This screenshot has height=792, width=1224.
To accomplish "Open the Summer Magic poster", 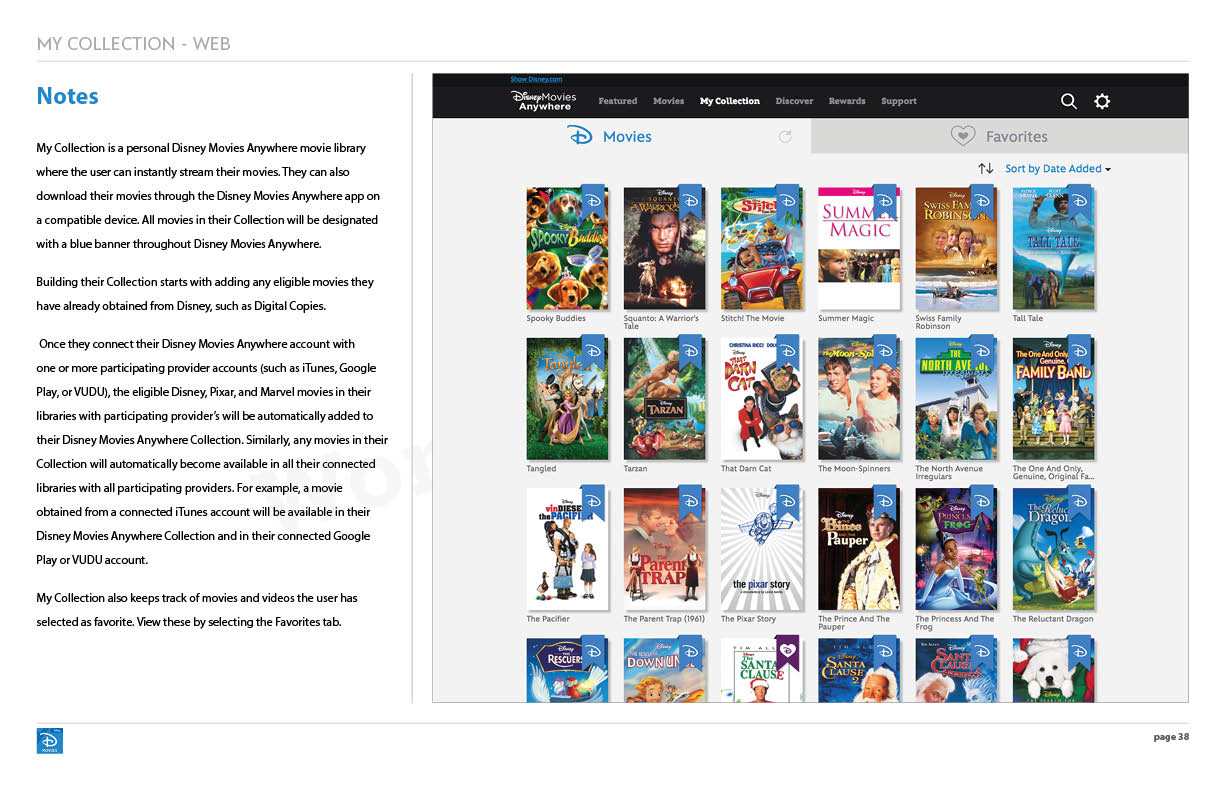I will tap(859, 248).
